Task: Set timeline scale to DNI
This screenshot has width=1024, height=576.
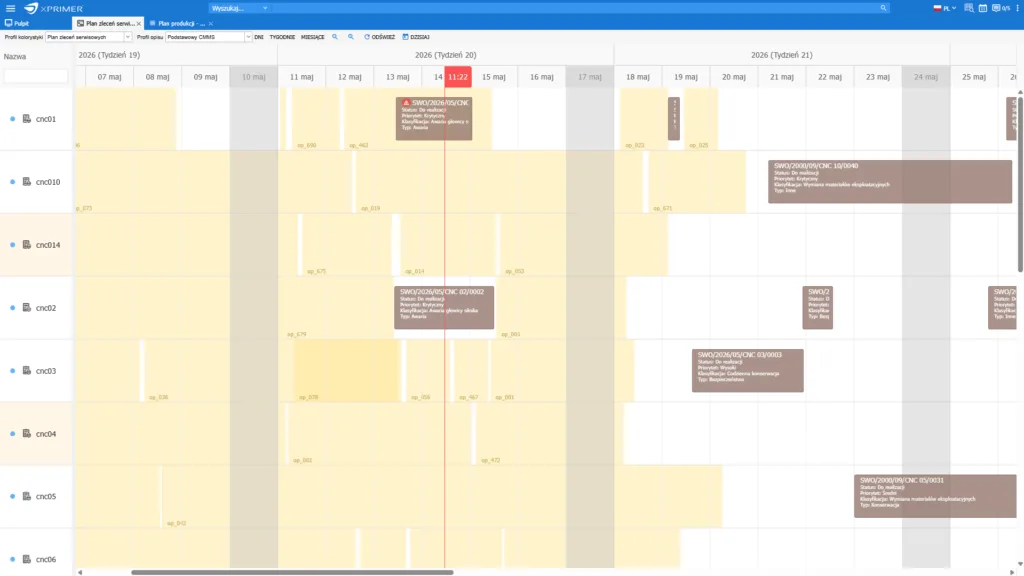Action: [259, 37]
